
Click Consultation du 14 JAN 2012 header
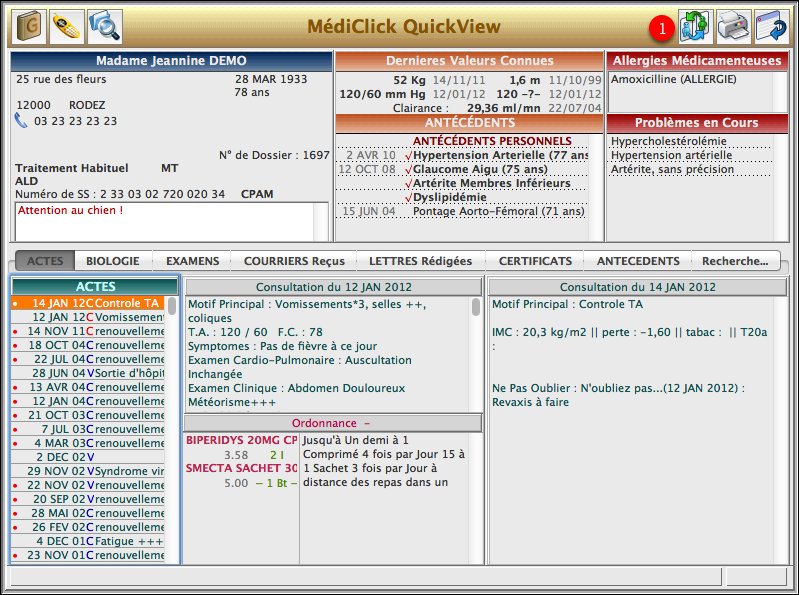[x=637, y=287]
